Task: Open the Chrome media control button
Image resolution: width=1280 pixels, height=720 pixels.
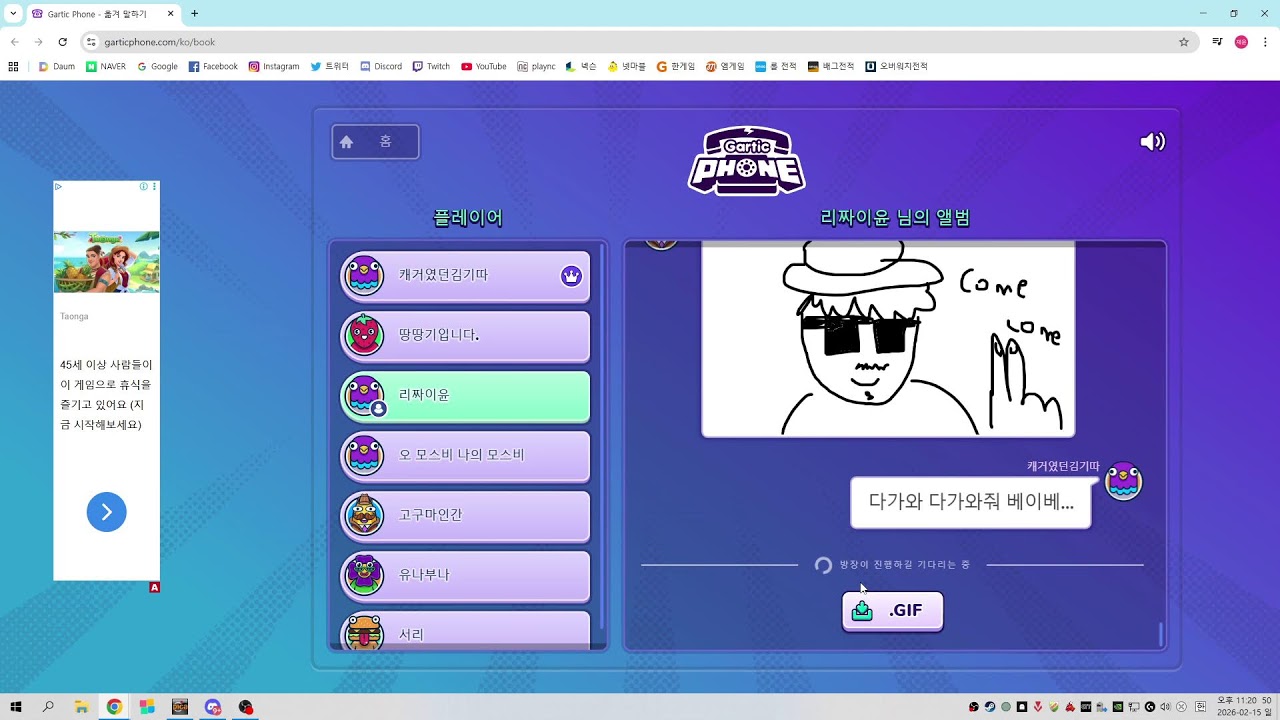Action: click(1217, 42)
